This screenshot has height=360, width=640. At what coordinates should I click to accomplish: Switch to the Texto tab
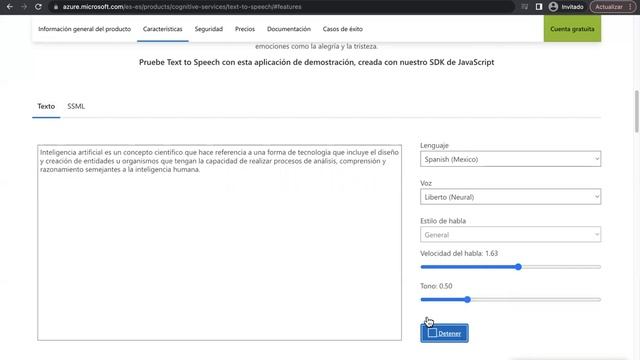point(46,106)
